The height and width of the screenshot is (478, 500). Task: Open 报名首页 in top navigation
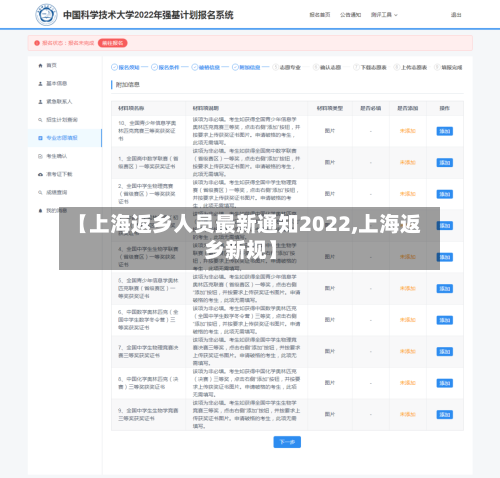coord(320,15)
